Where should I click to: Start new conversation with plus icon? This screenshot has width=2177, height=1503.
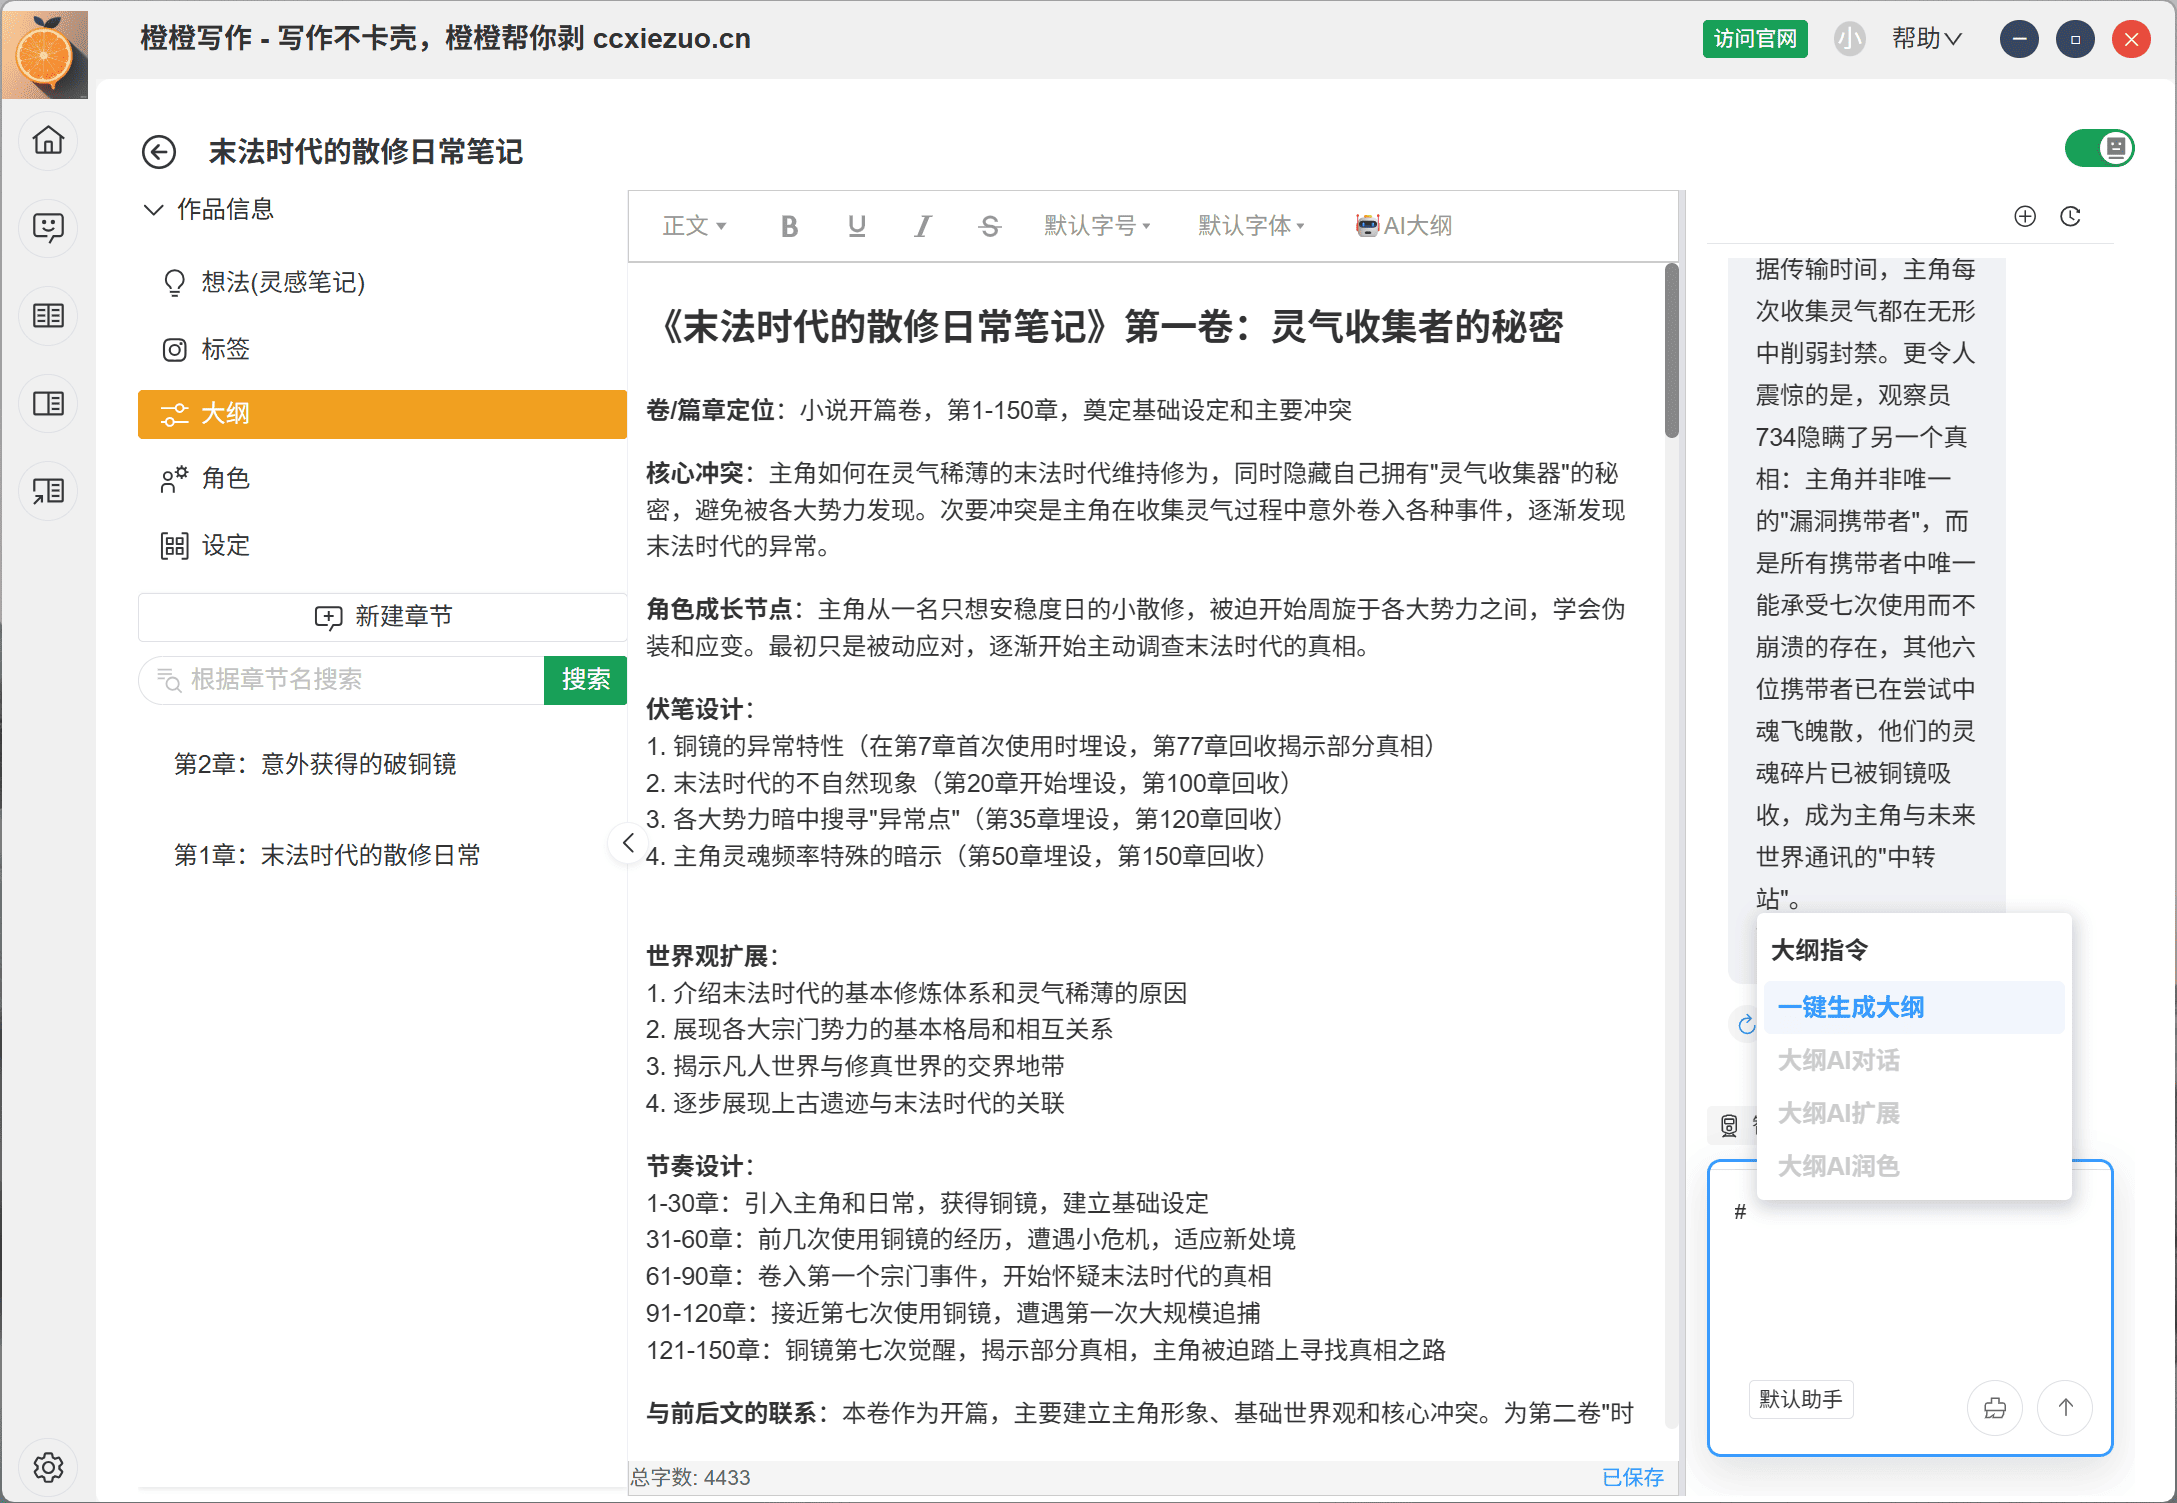(x=2024, y=216)
